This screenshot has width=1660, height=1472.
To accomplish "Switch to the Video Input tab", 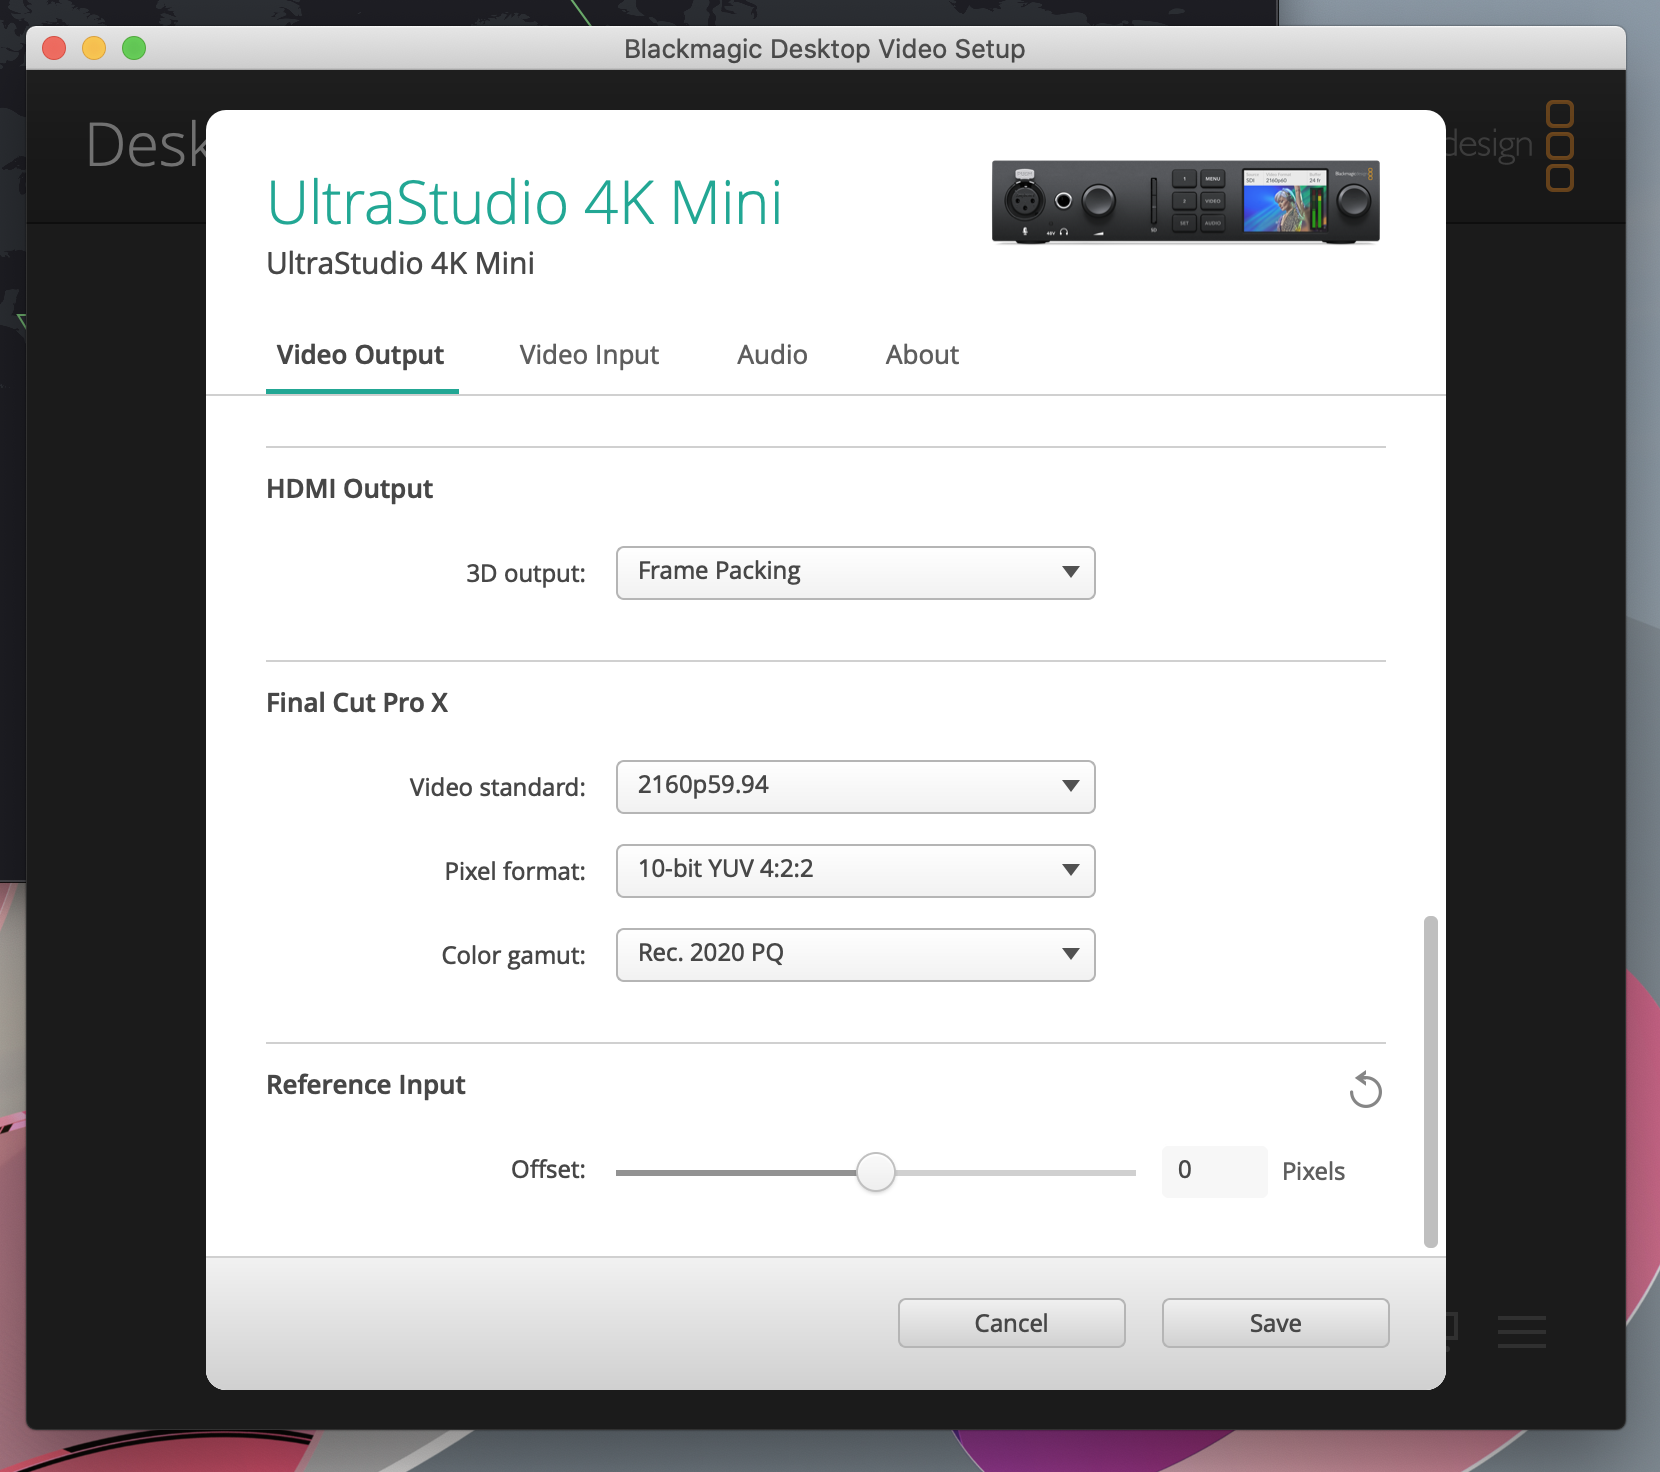I will (x=589, y=355).
